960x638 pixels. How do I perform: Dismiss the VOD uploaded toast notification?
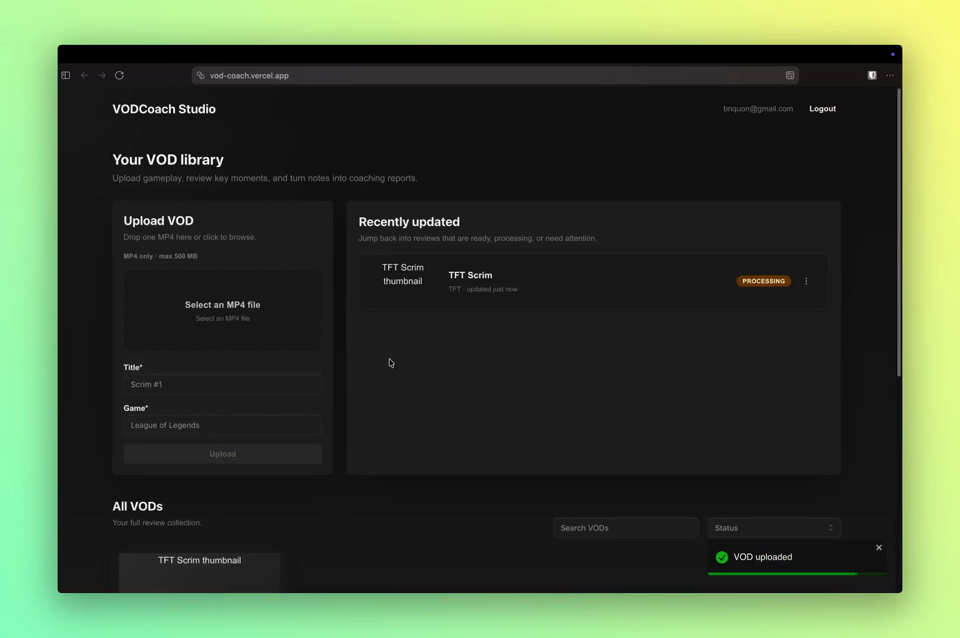[879, 547]
